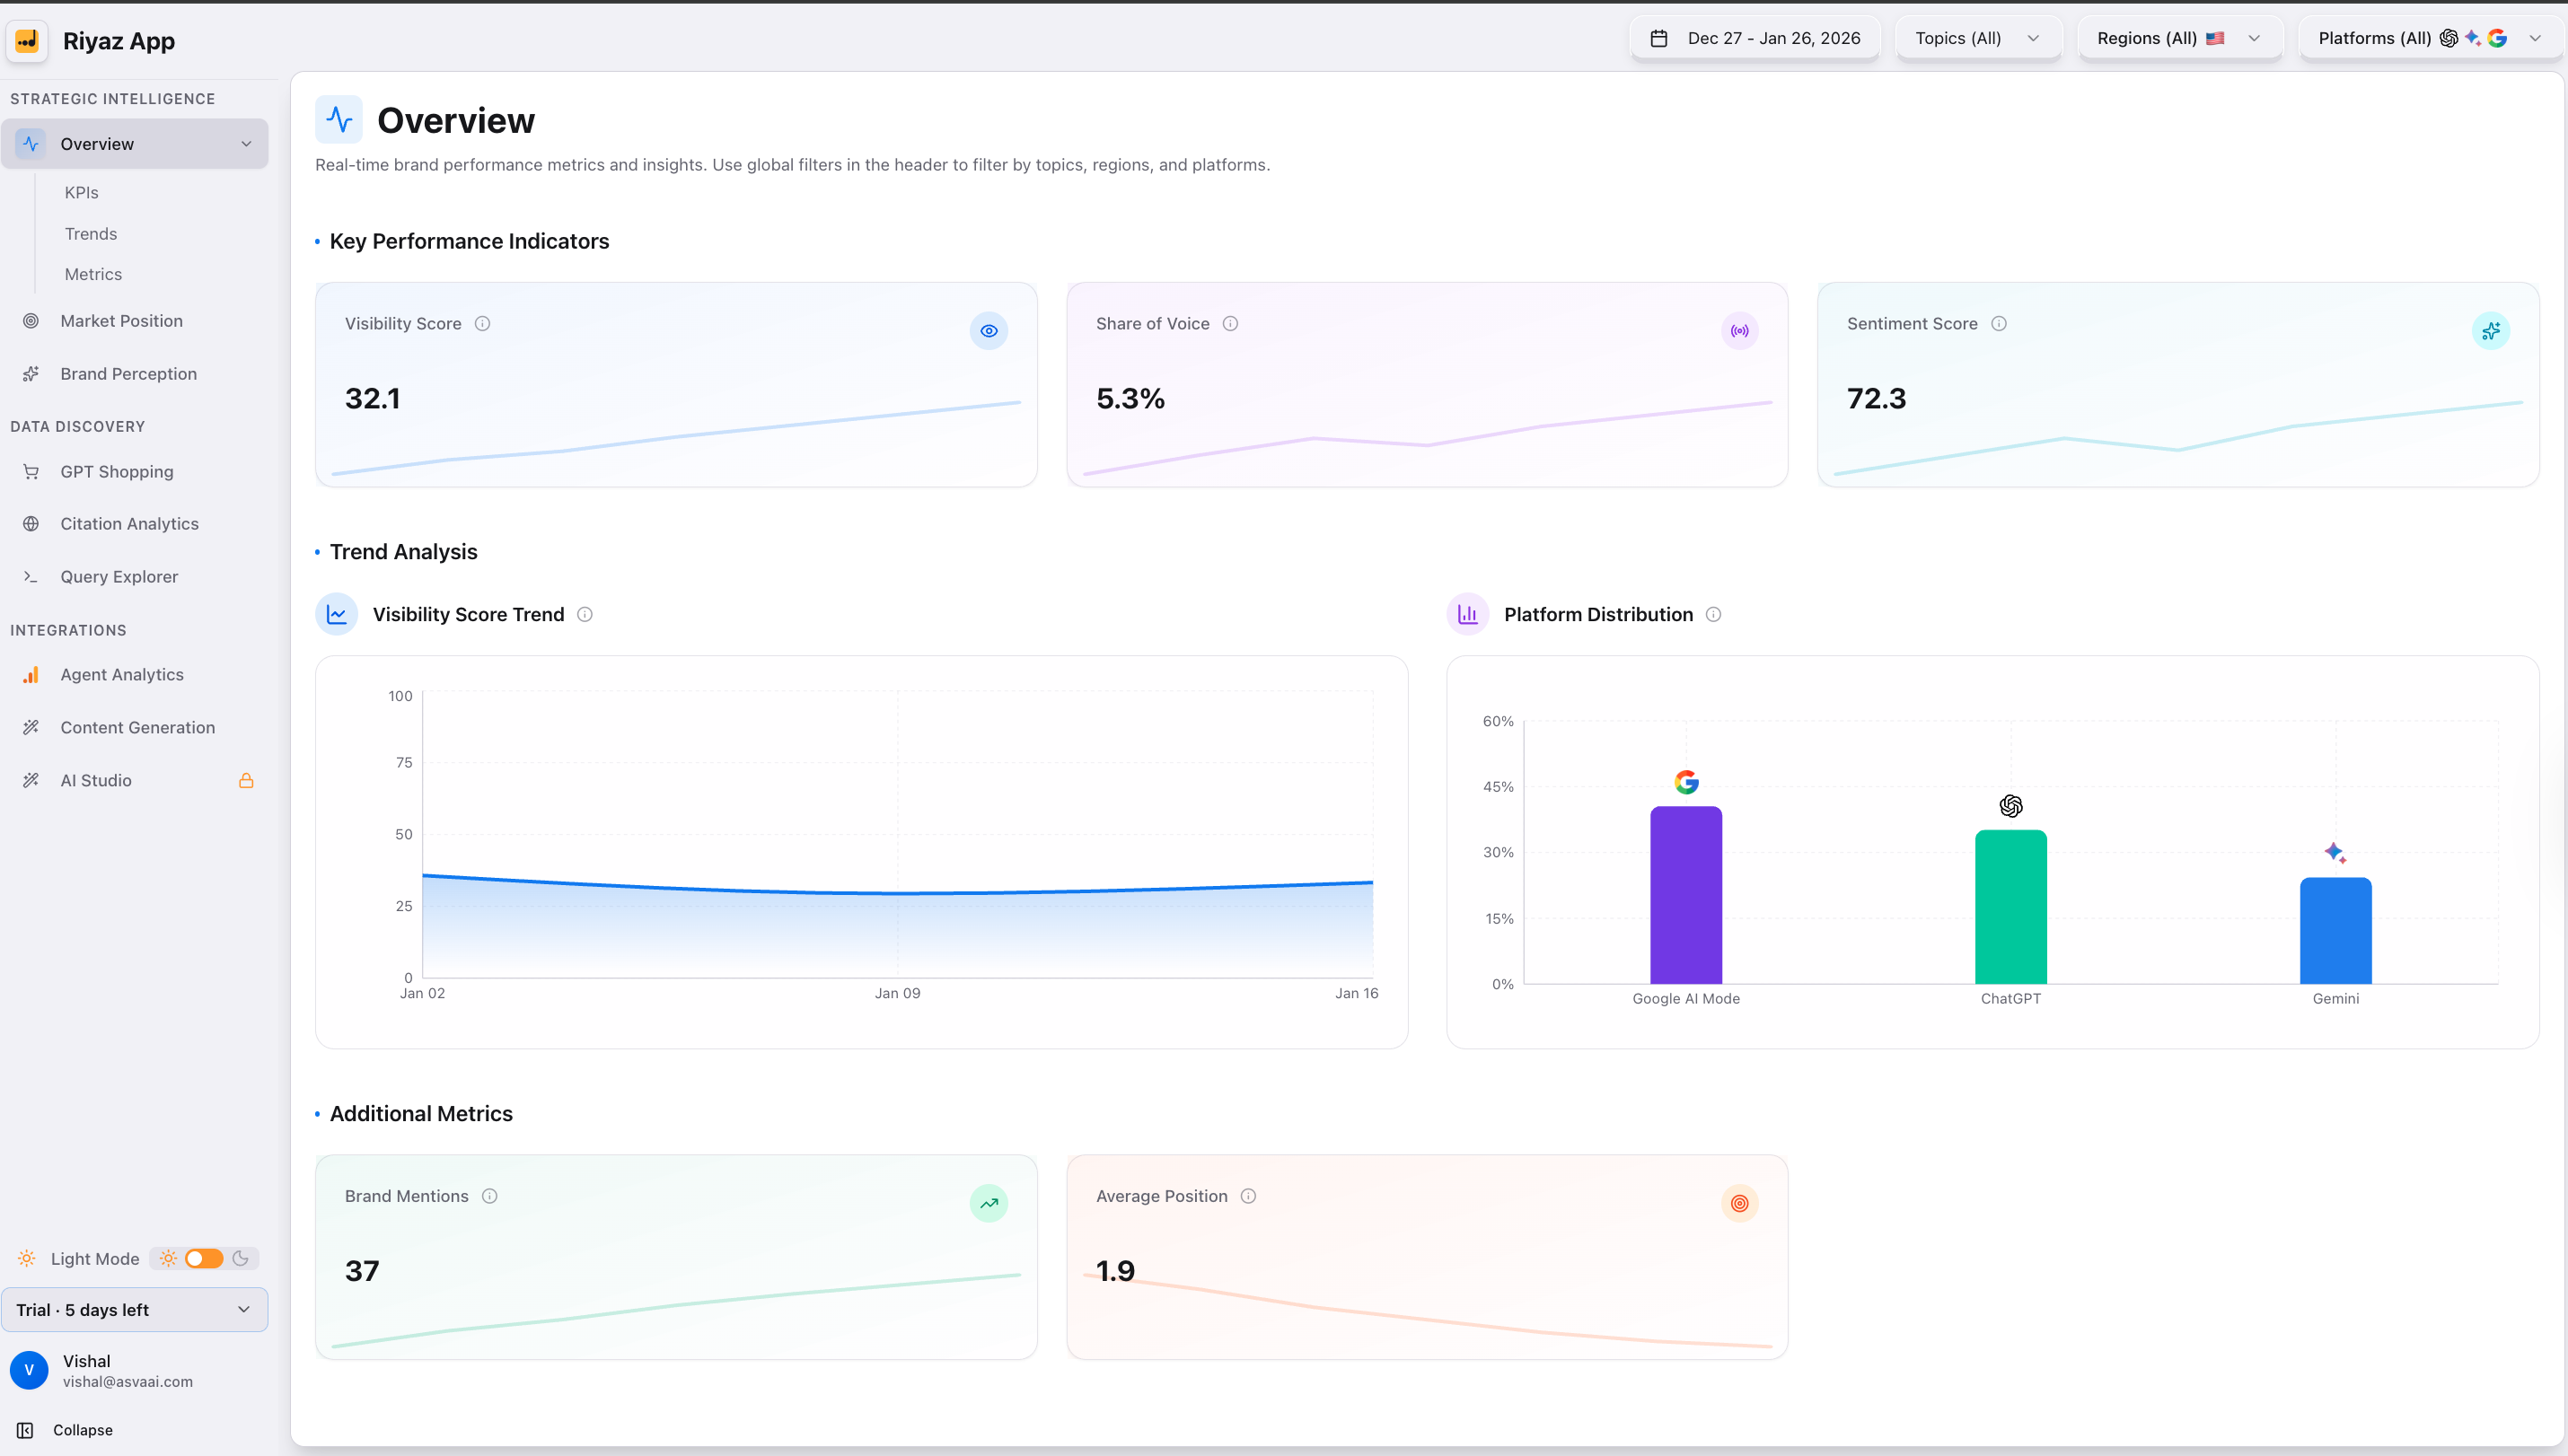Click the Riyaz App logo icon

click(x=27, y=41)
